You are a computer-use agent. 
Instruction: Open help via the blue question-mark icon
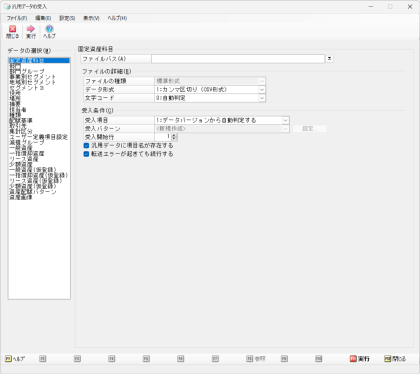[x=49, y=31]
